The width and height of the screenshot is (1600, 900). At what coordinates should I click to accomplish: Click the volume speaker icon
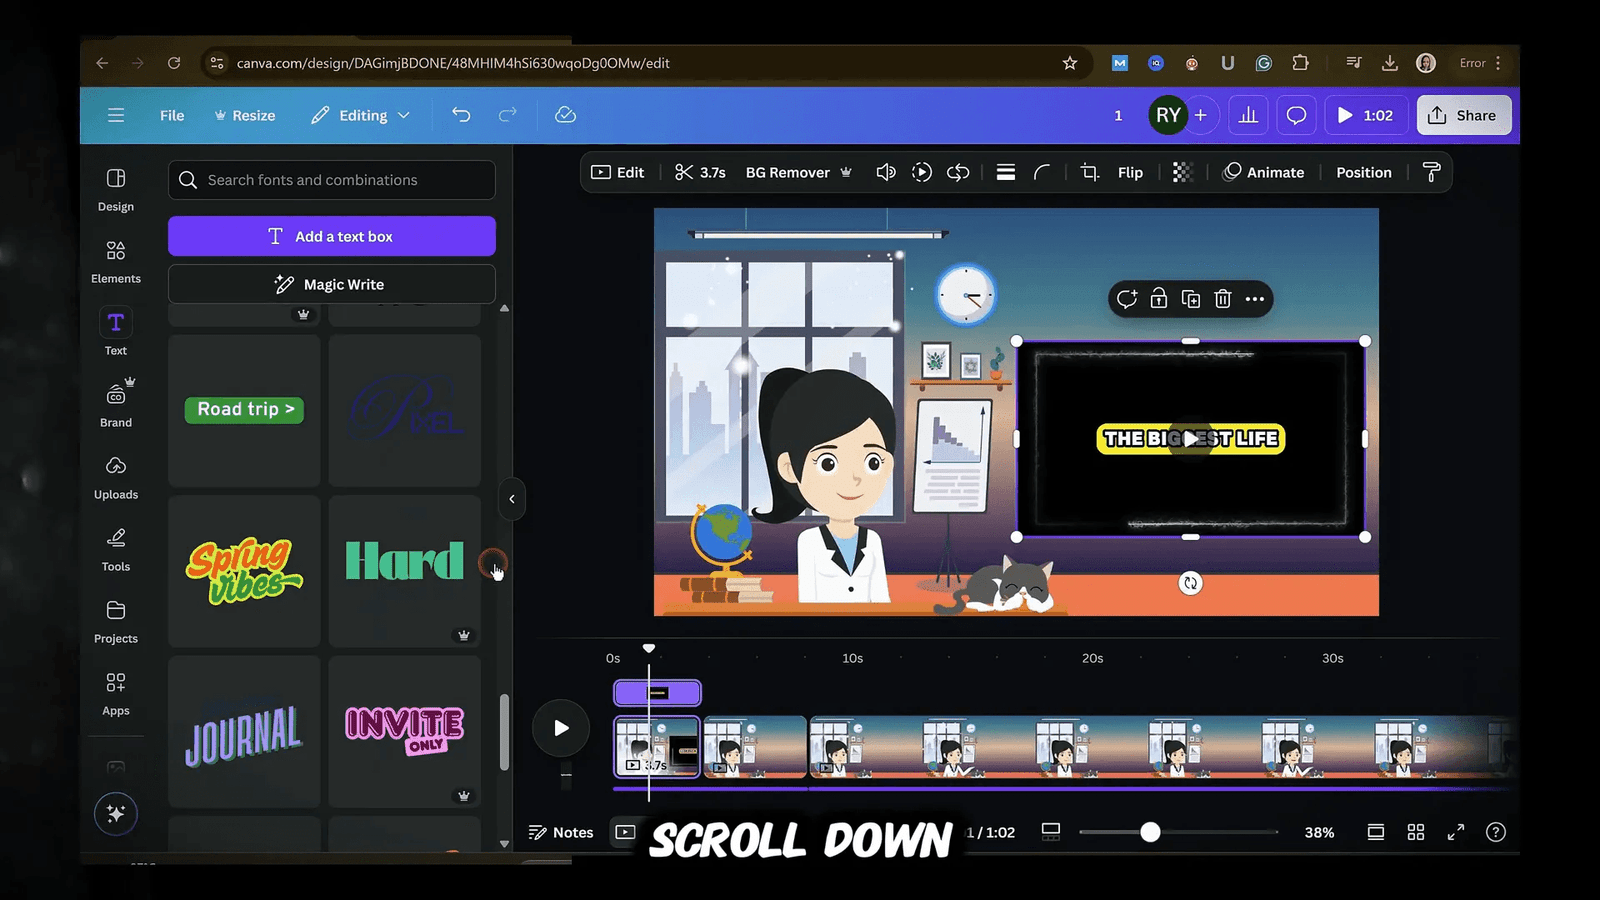tap(885, 172)
